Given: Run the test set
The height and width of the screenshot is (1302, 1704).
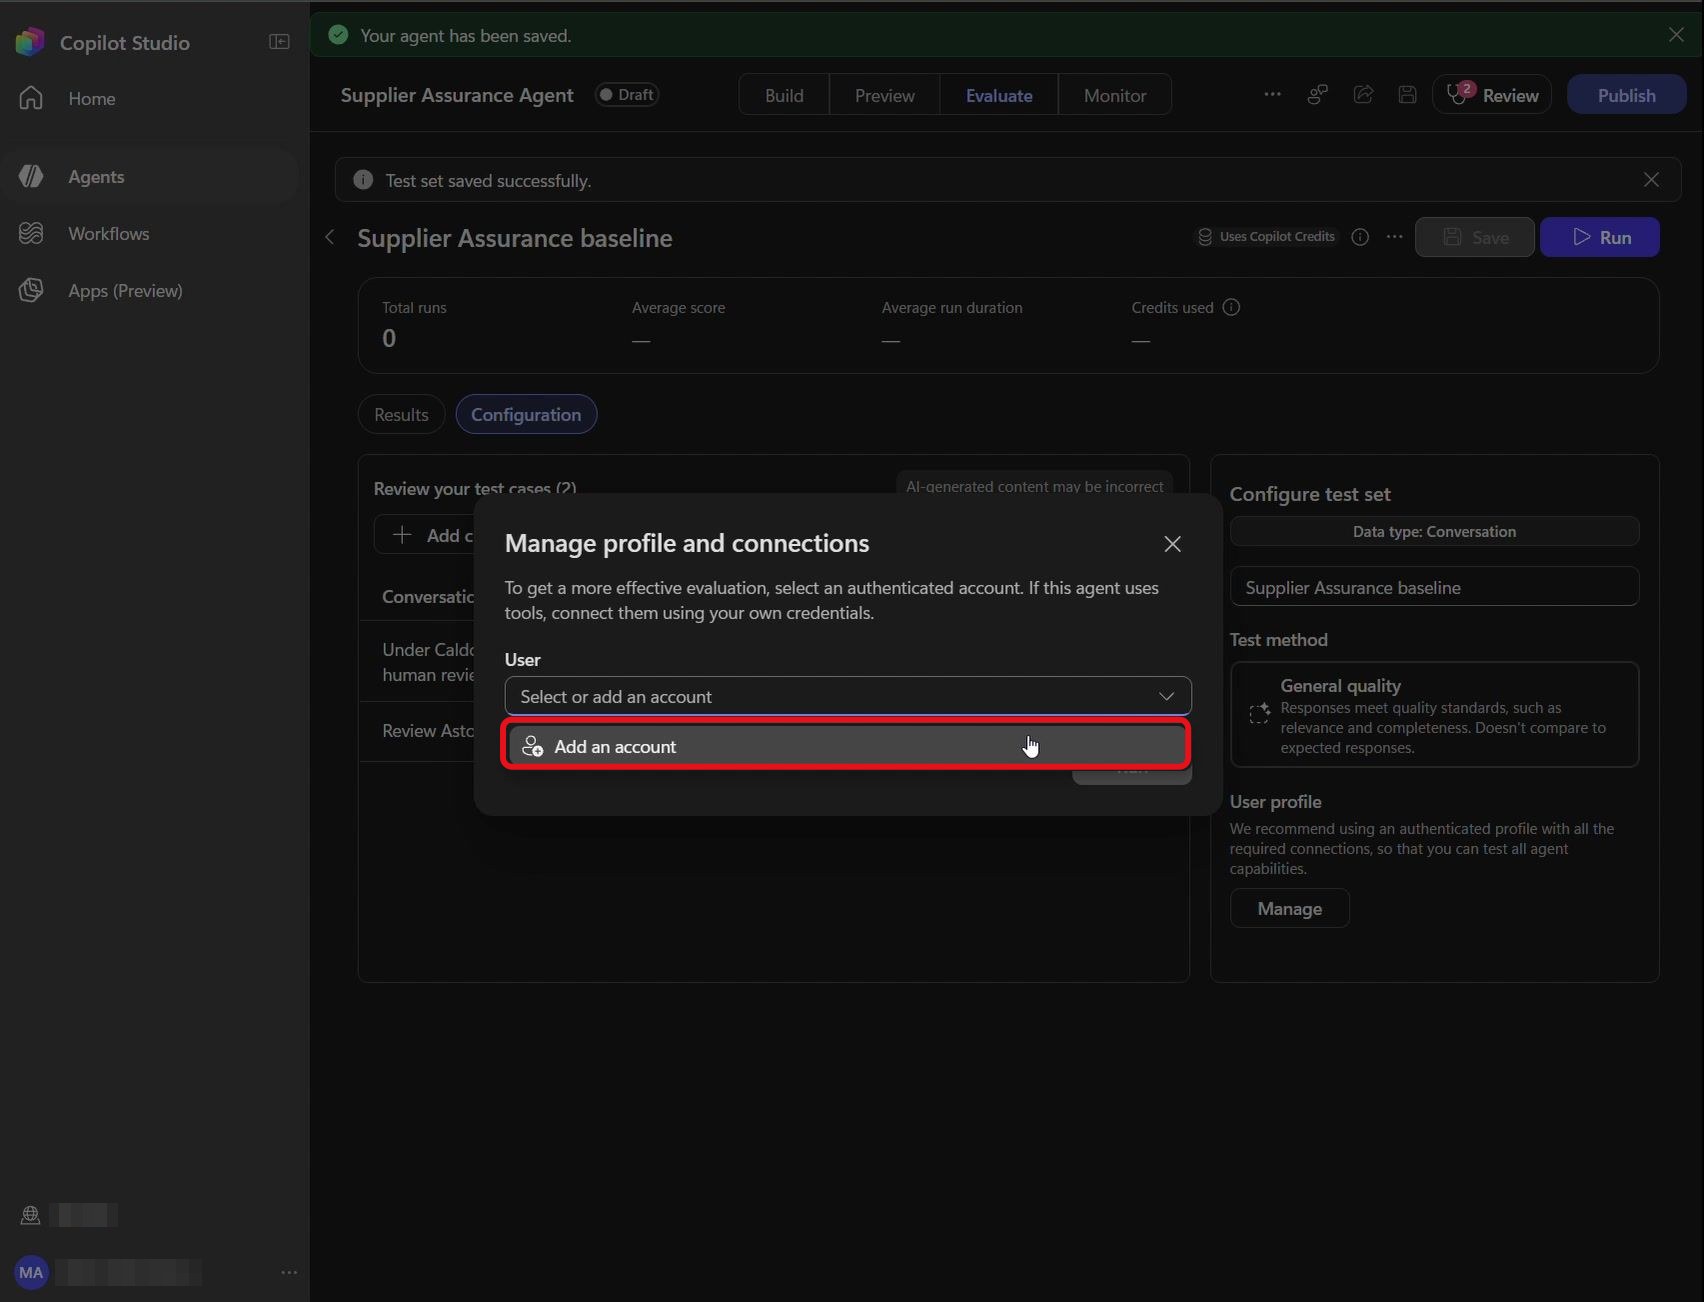Looking at the screenshot, I should point(1600,237).
